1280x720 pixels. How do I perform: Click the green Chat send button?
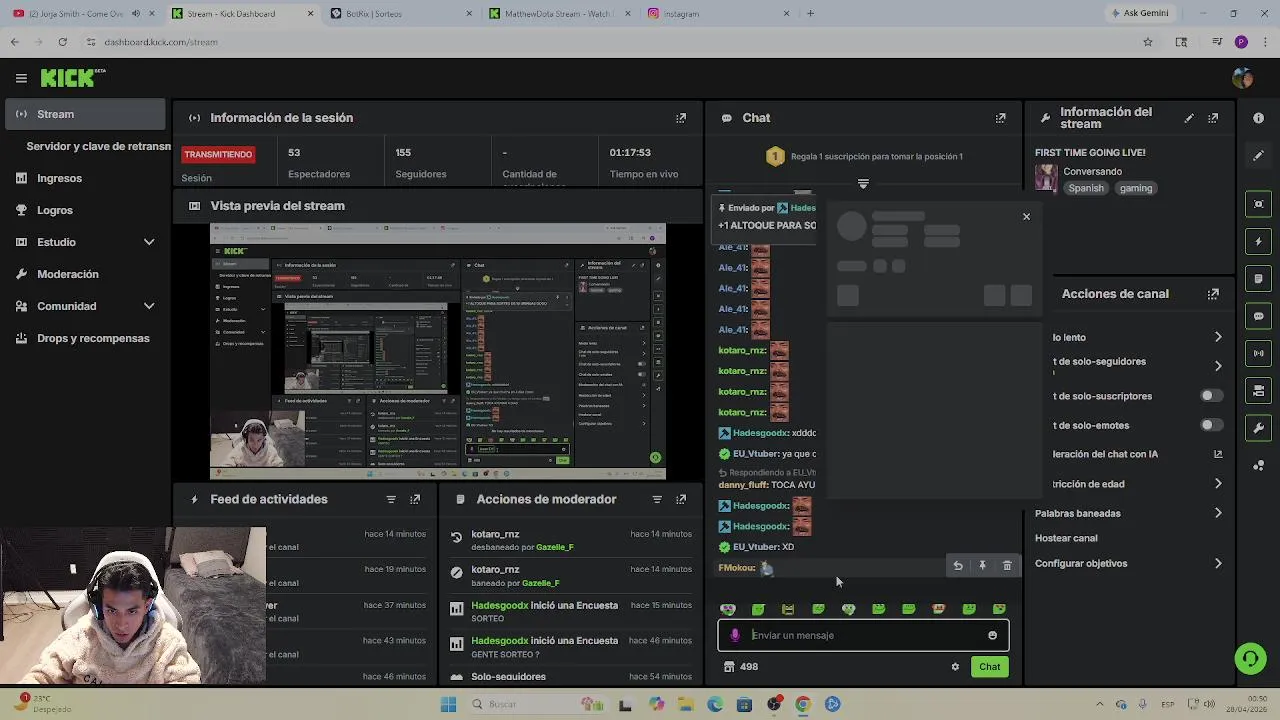click(x=989, y=667)
